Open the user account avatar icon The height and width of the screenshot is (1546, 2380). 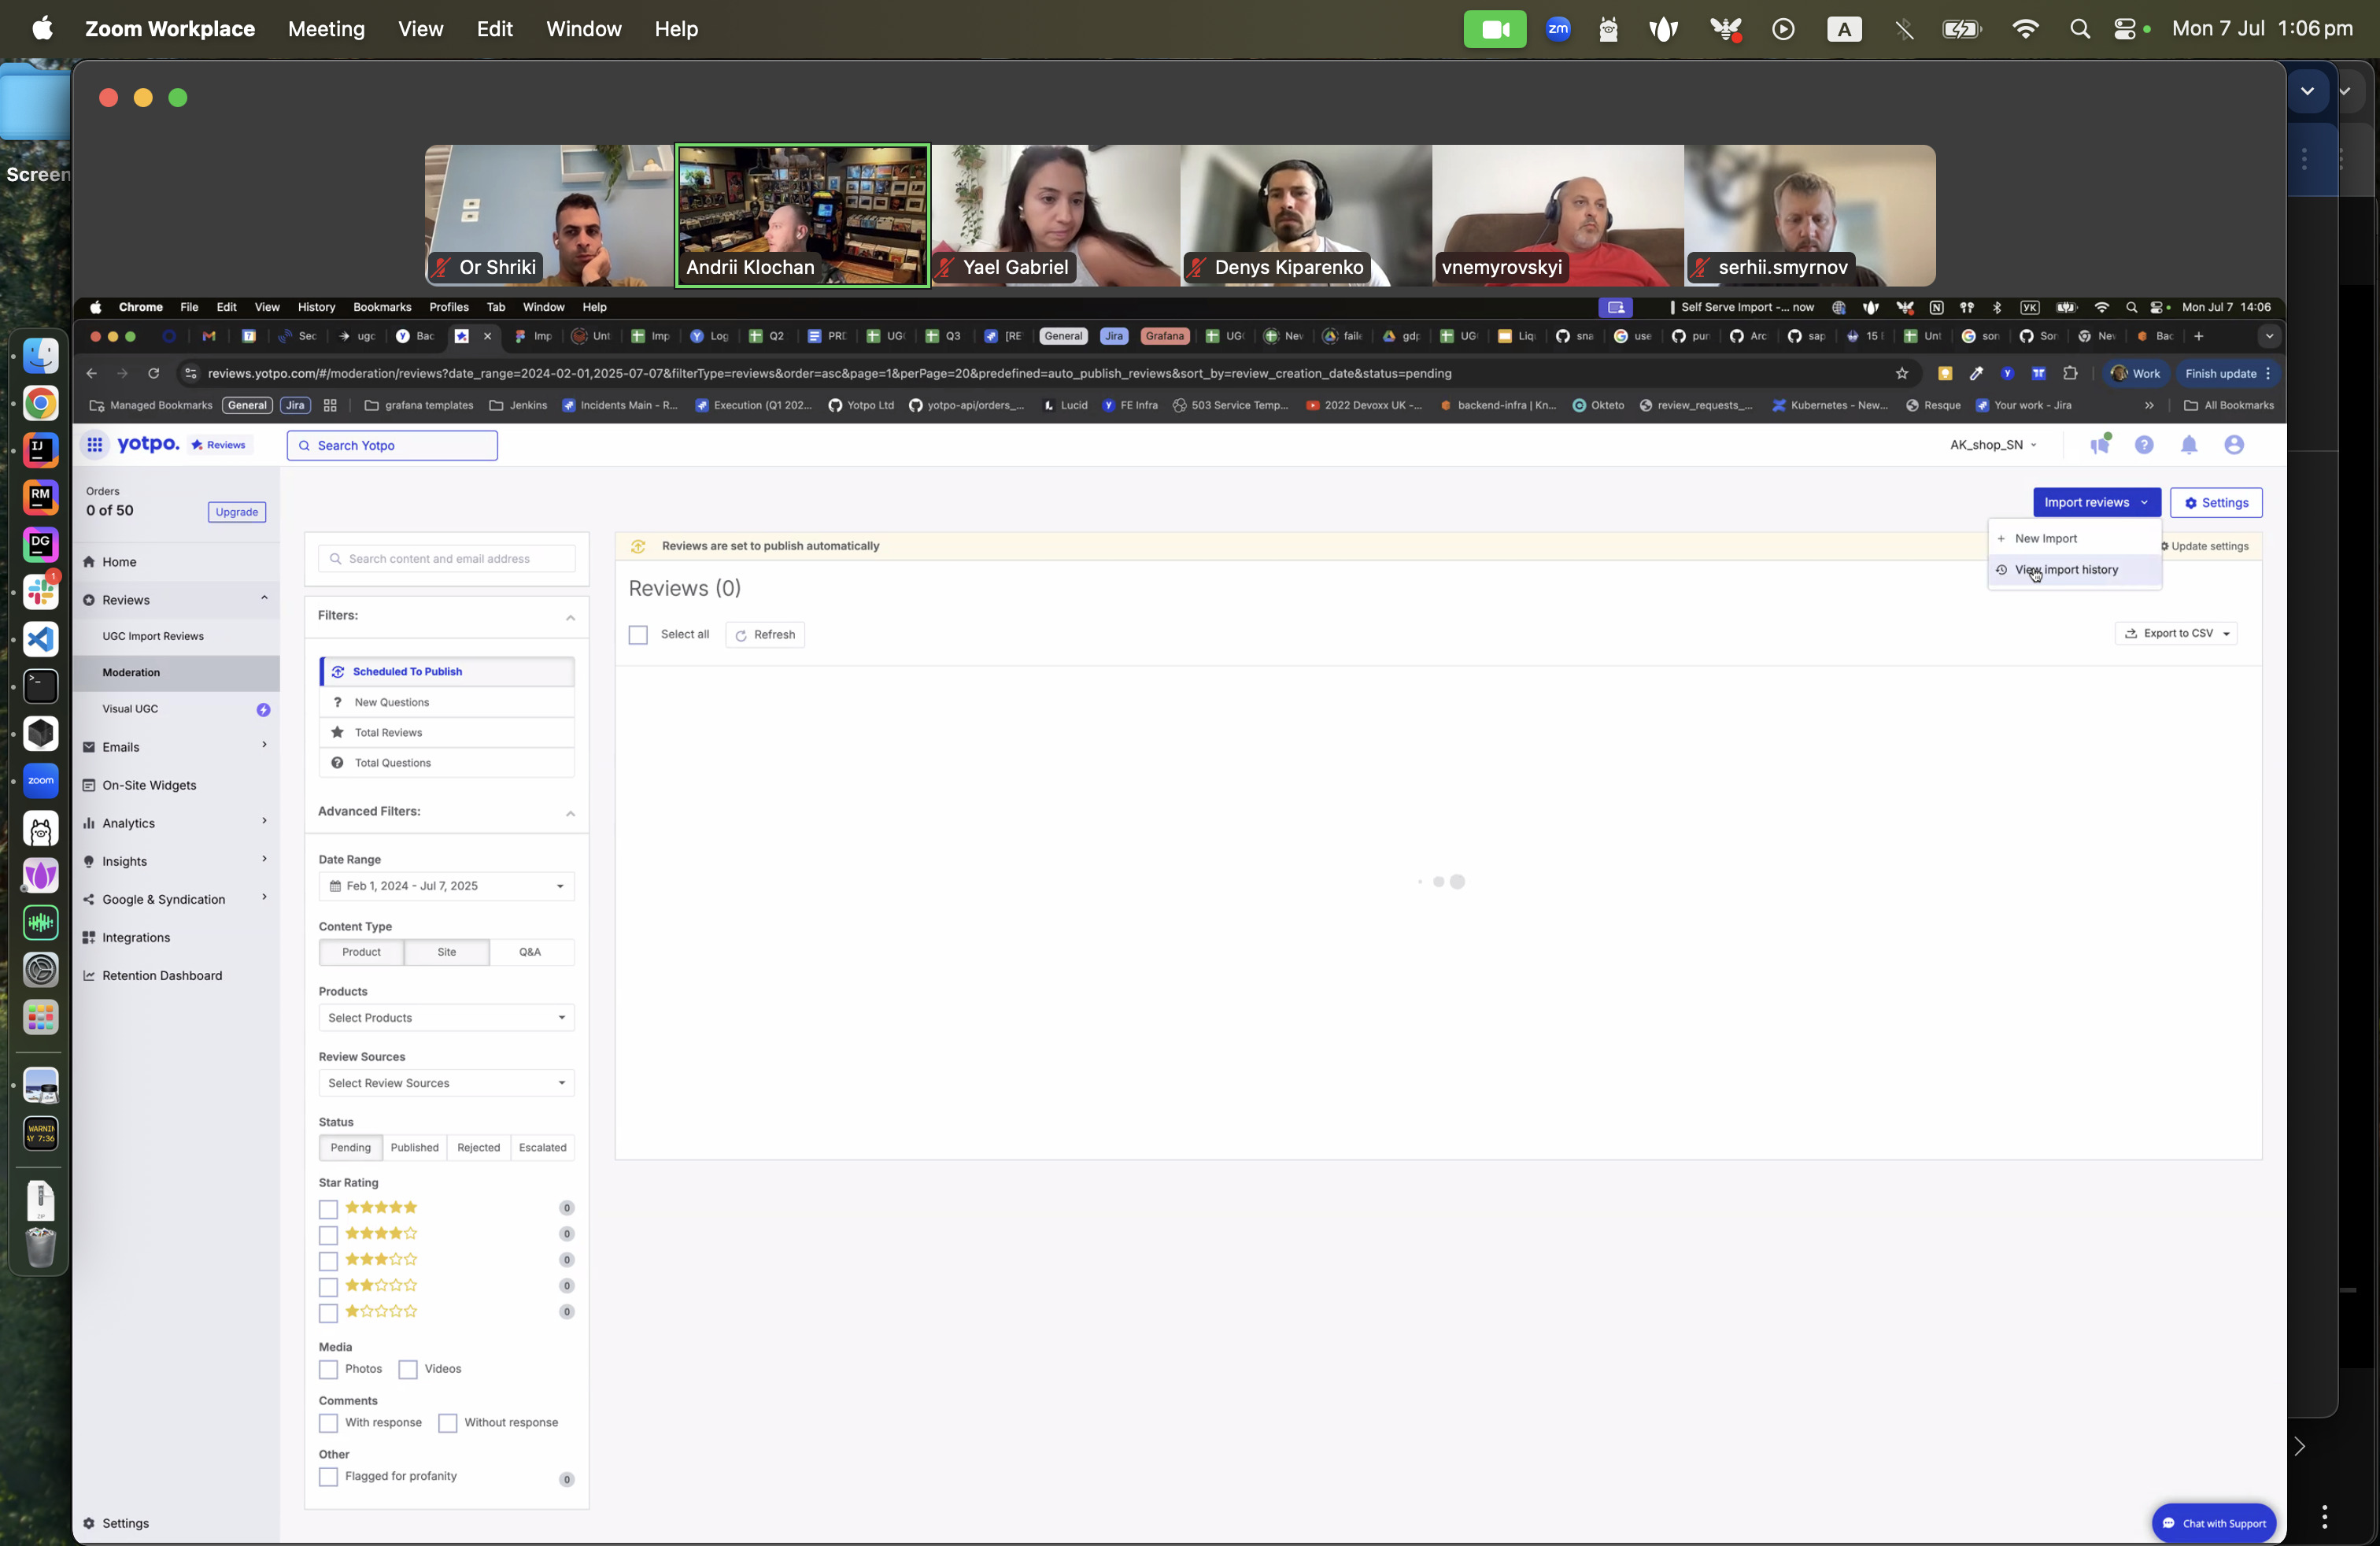pyautogui.click(x=2234, y=445)
